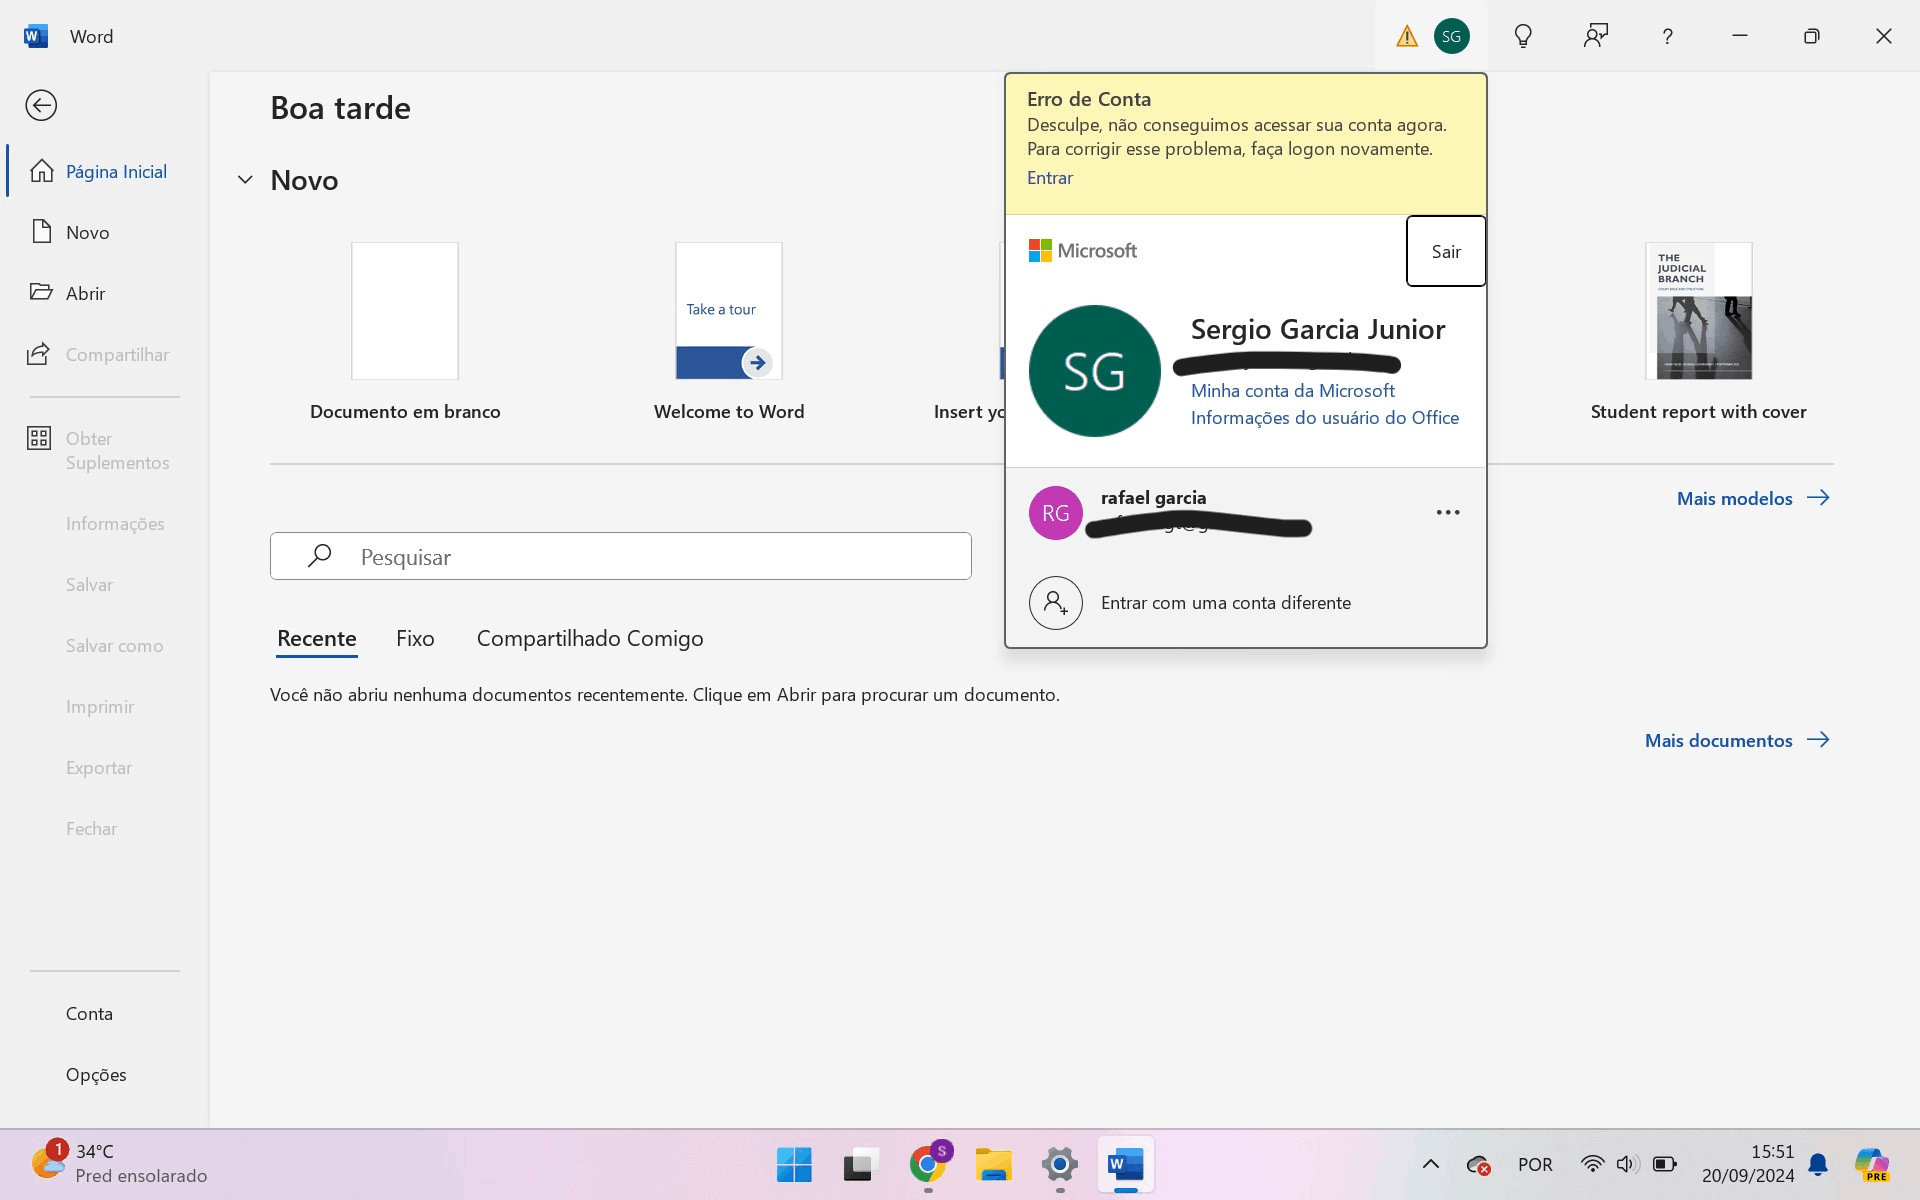Click the OneDrive sync error tray icon
Screen dimensions: 1920x1200
pos(1479,1164)
